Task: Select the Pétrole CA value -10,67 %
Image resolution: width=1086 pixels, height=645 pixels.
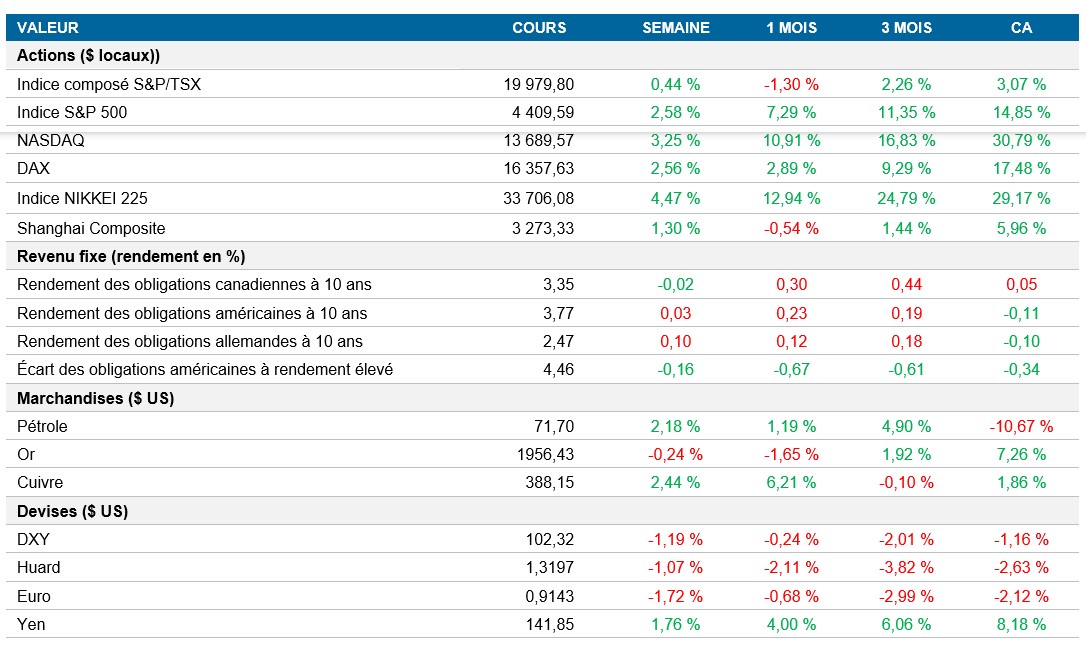Action: point(1021,426)
